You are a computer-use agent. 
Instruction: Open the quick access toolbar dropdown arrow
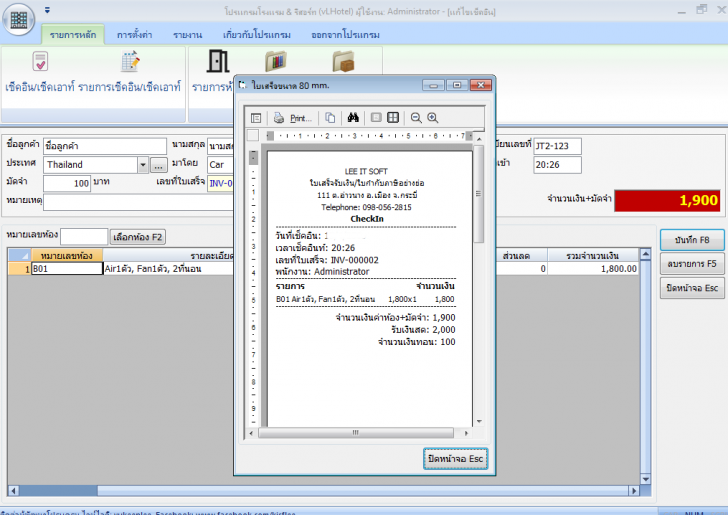(x=47, y=10)
